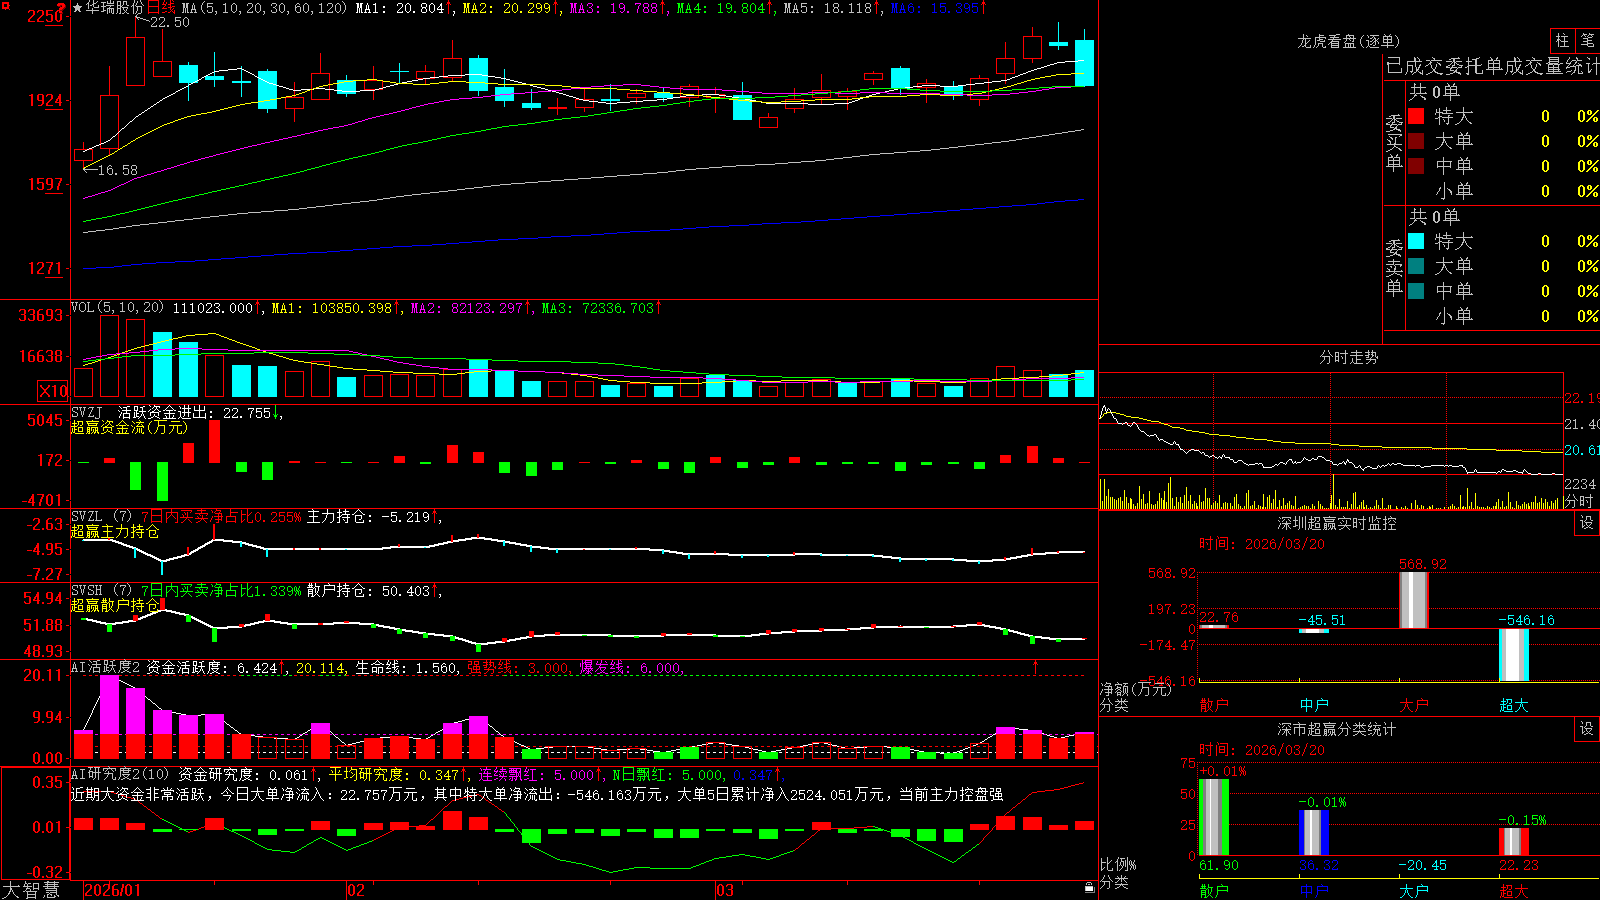This screenshot has width=1600, height=900.
Task: Click the 强势线: 3.000 label
Action: click(518, 668)
